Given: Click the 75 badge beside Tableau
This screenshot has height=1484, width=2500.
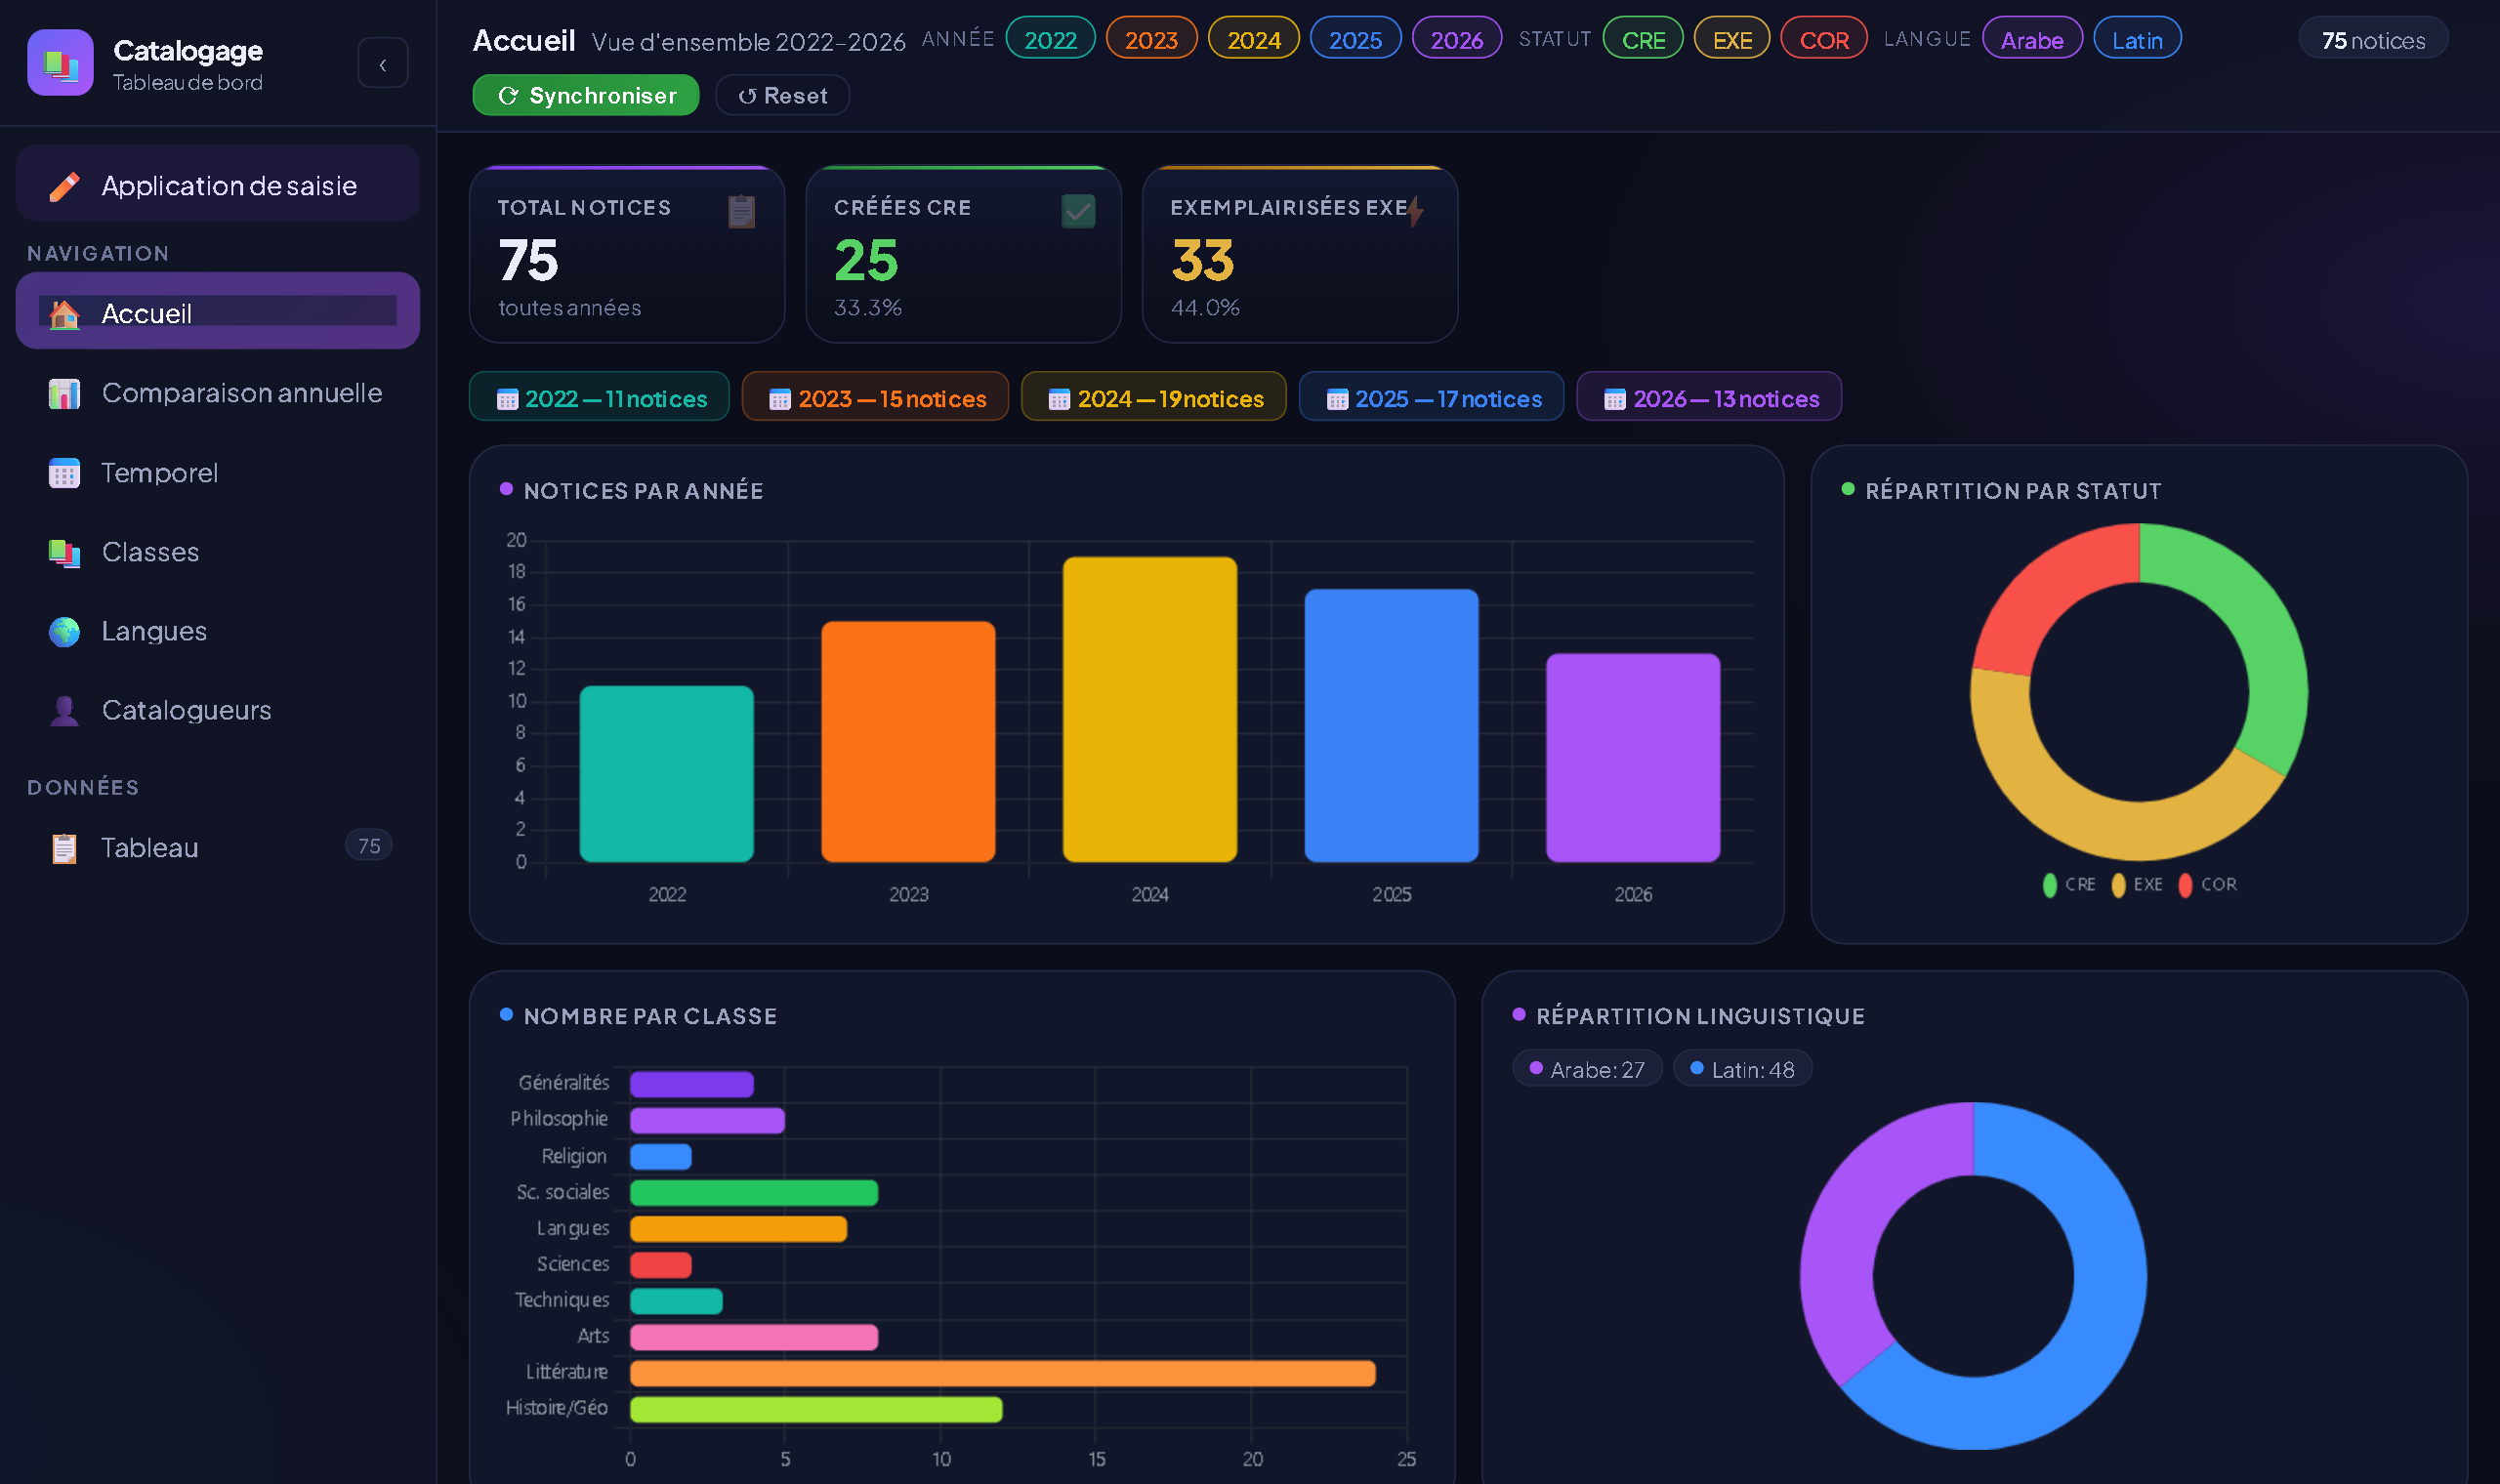Looking at the screenshot, I should pyautogui.click(x=369, y=846).
